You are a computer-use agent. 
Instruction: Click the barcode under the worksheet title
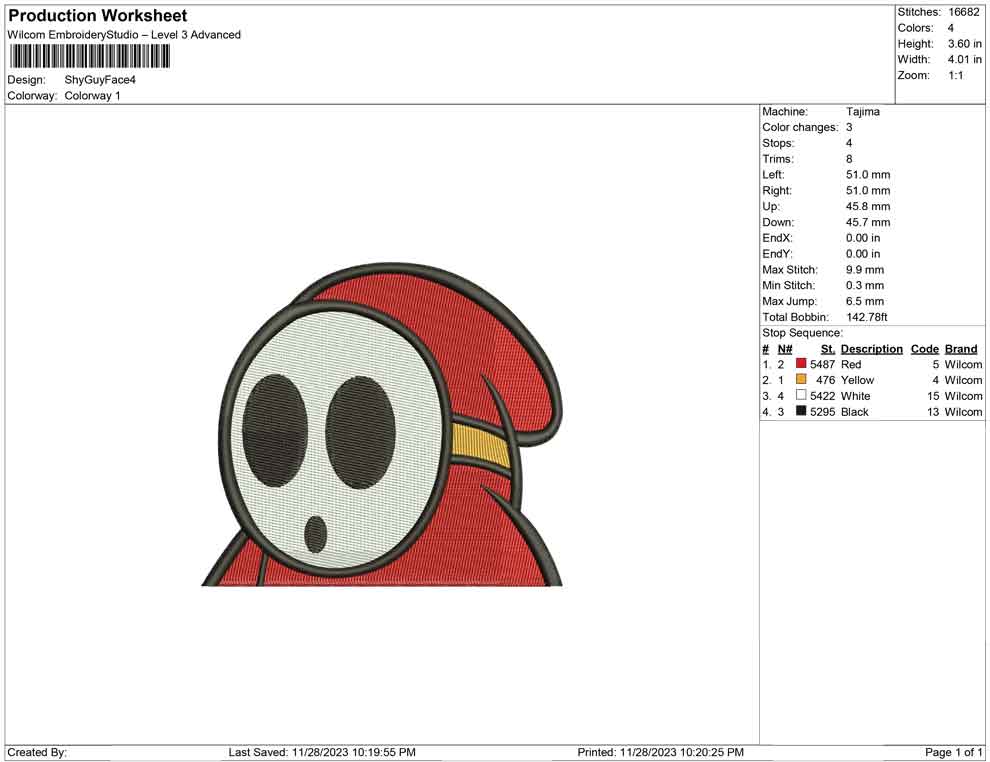pyautogui.click(x=89, y=56)
